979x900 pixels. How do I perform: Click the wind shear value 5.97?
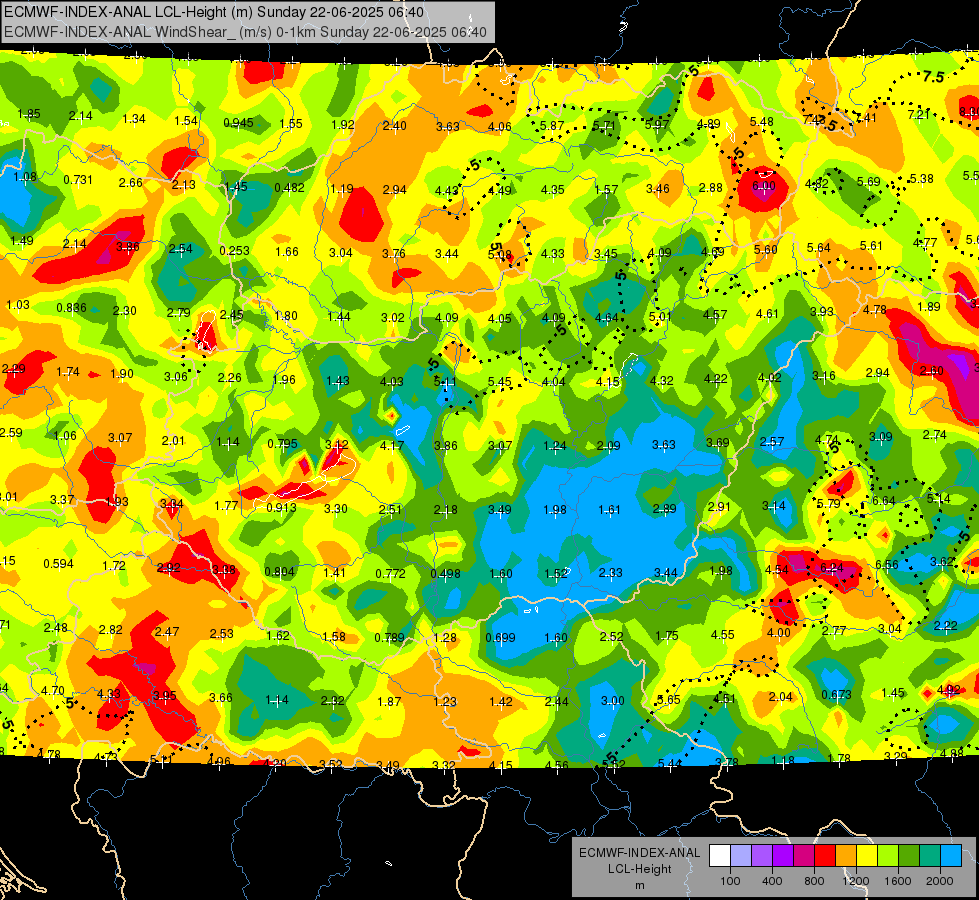tap(657, 124)
